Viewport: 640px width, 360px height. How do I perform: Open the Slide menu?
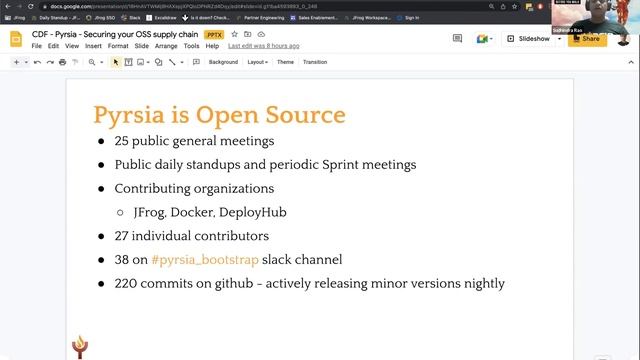click(x=142, y=46)
